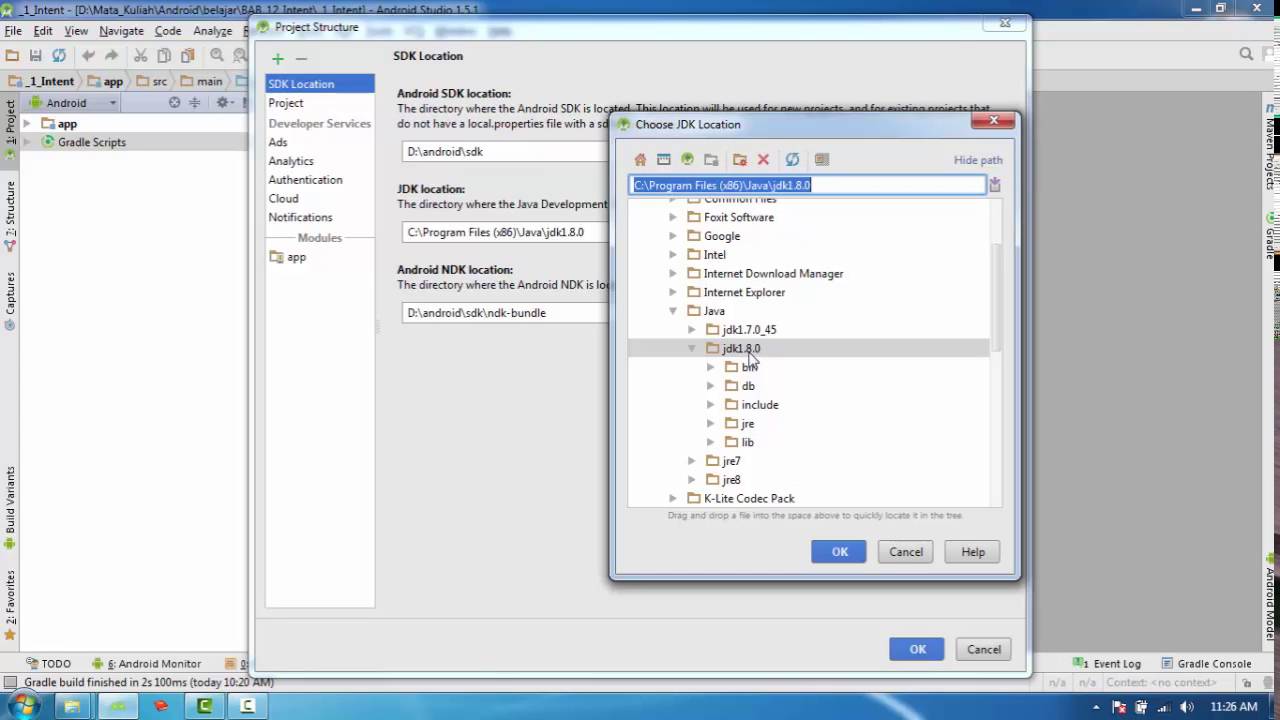The width and height of the screenshot is (1280, 720).
Task: Click the Show hidden files icon in the toolbar
Action: tap(822, 160)
